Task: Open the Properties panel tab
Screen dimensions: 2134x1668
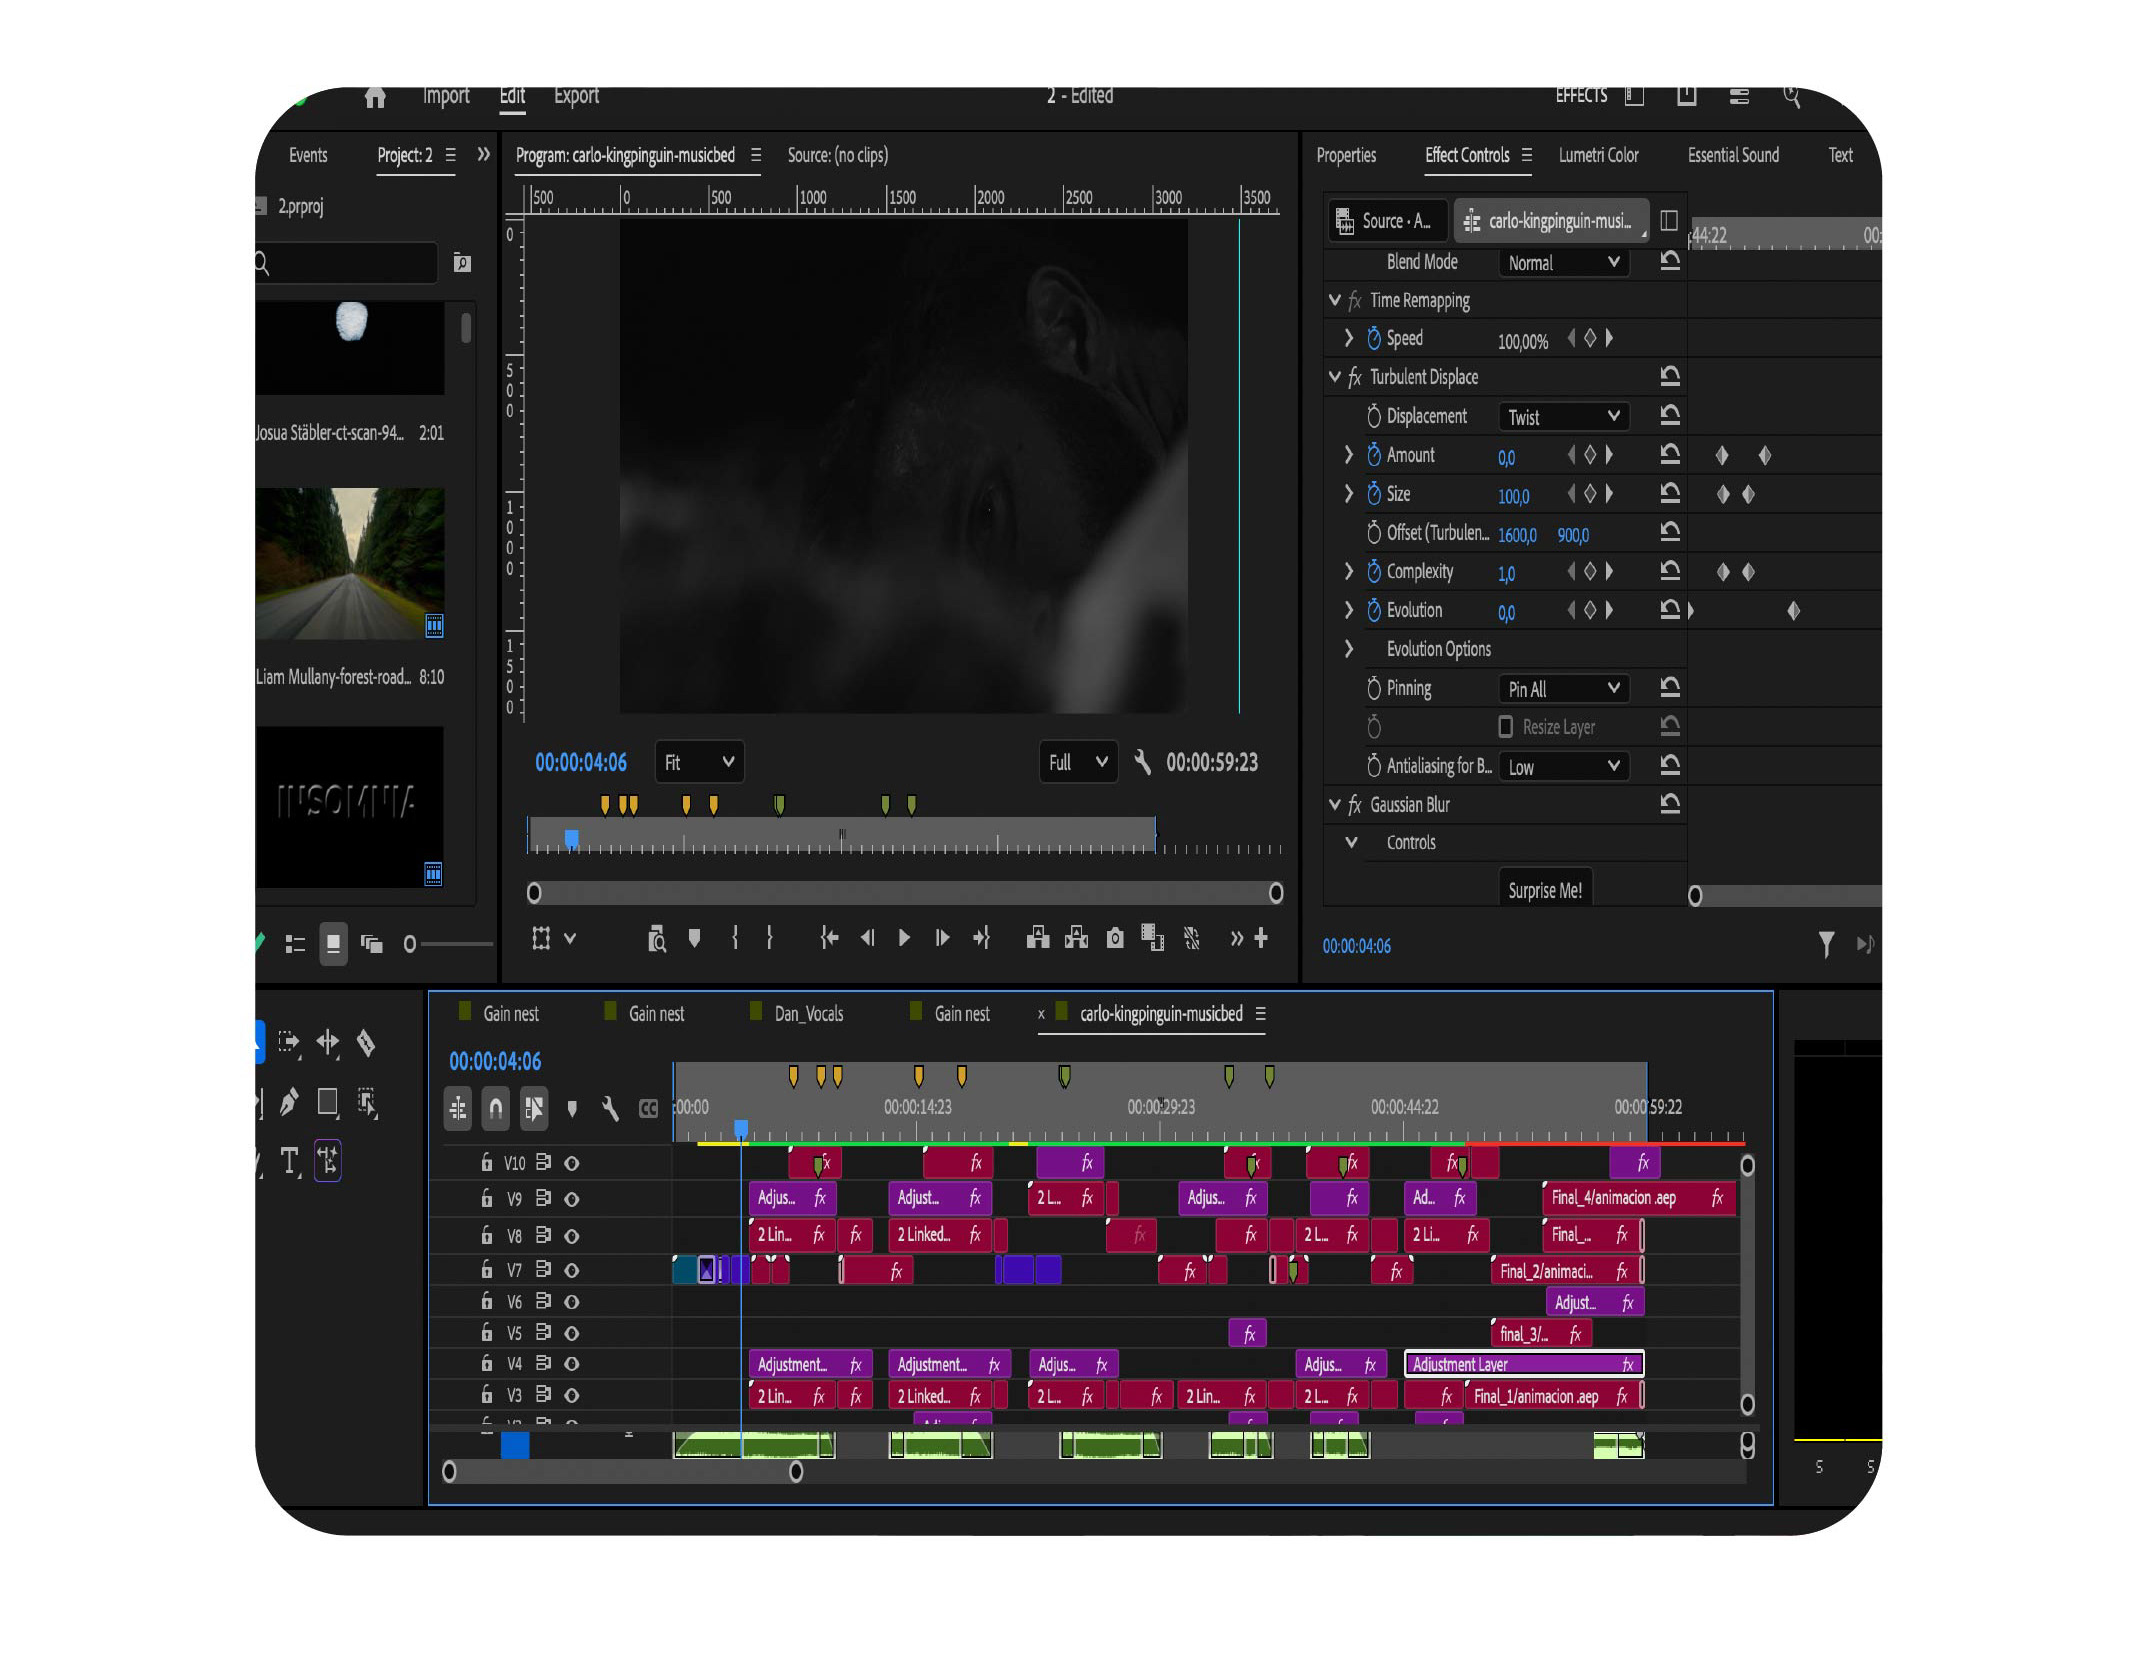Action: (1346, 155)
